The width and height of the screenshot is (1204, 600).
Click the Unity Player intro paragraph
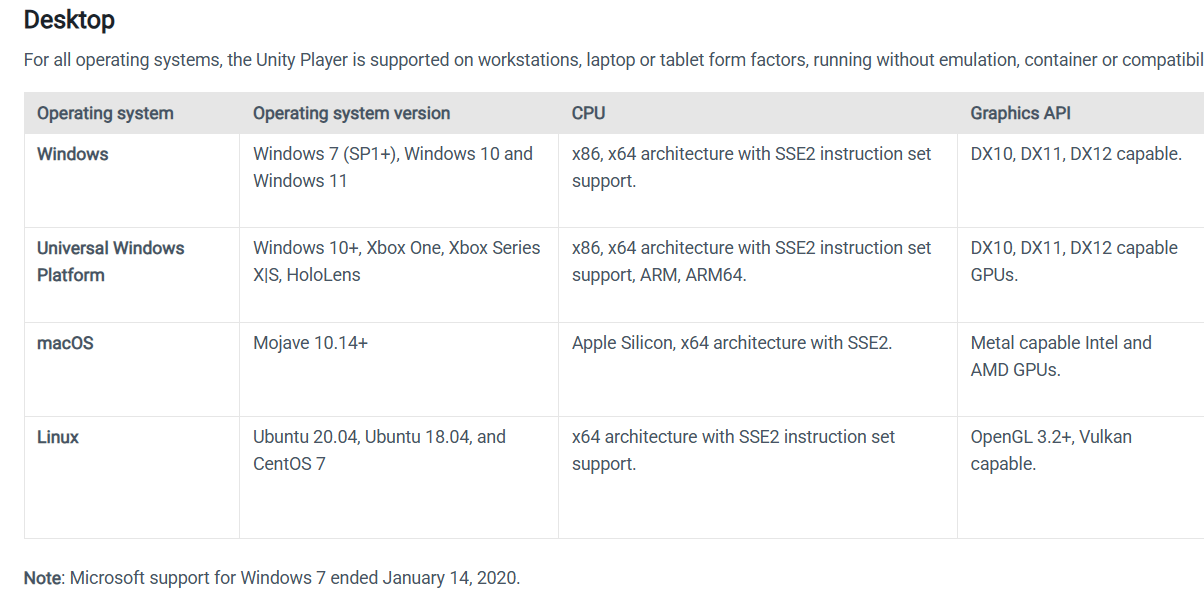[x=613, y=60]
